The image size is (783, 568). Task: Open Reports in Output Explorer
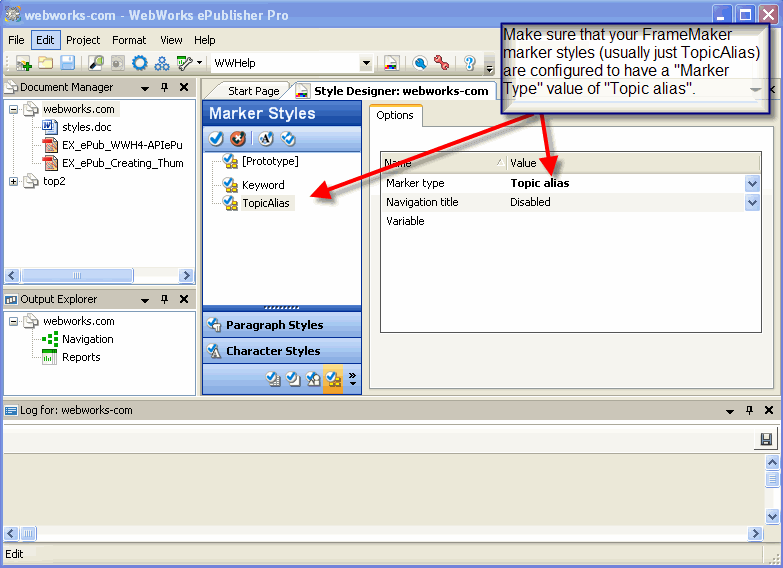click(x=81, y=357)
